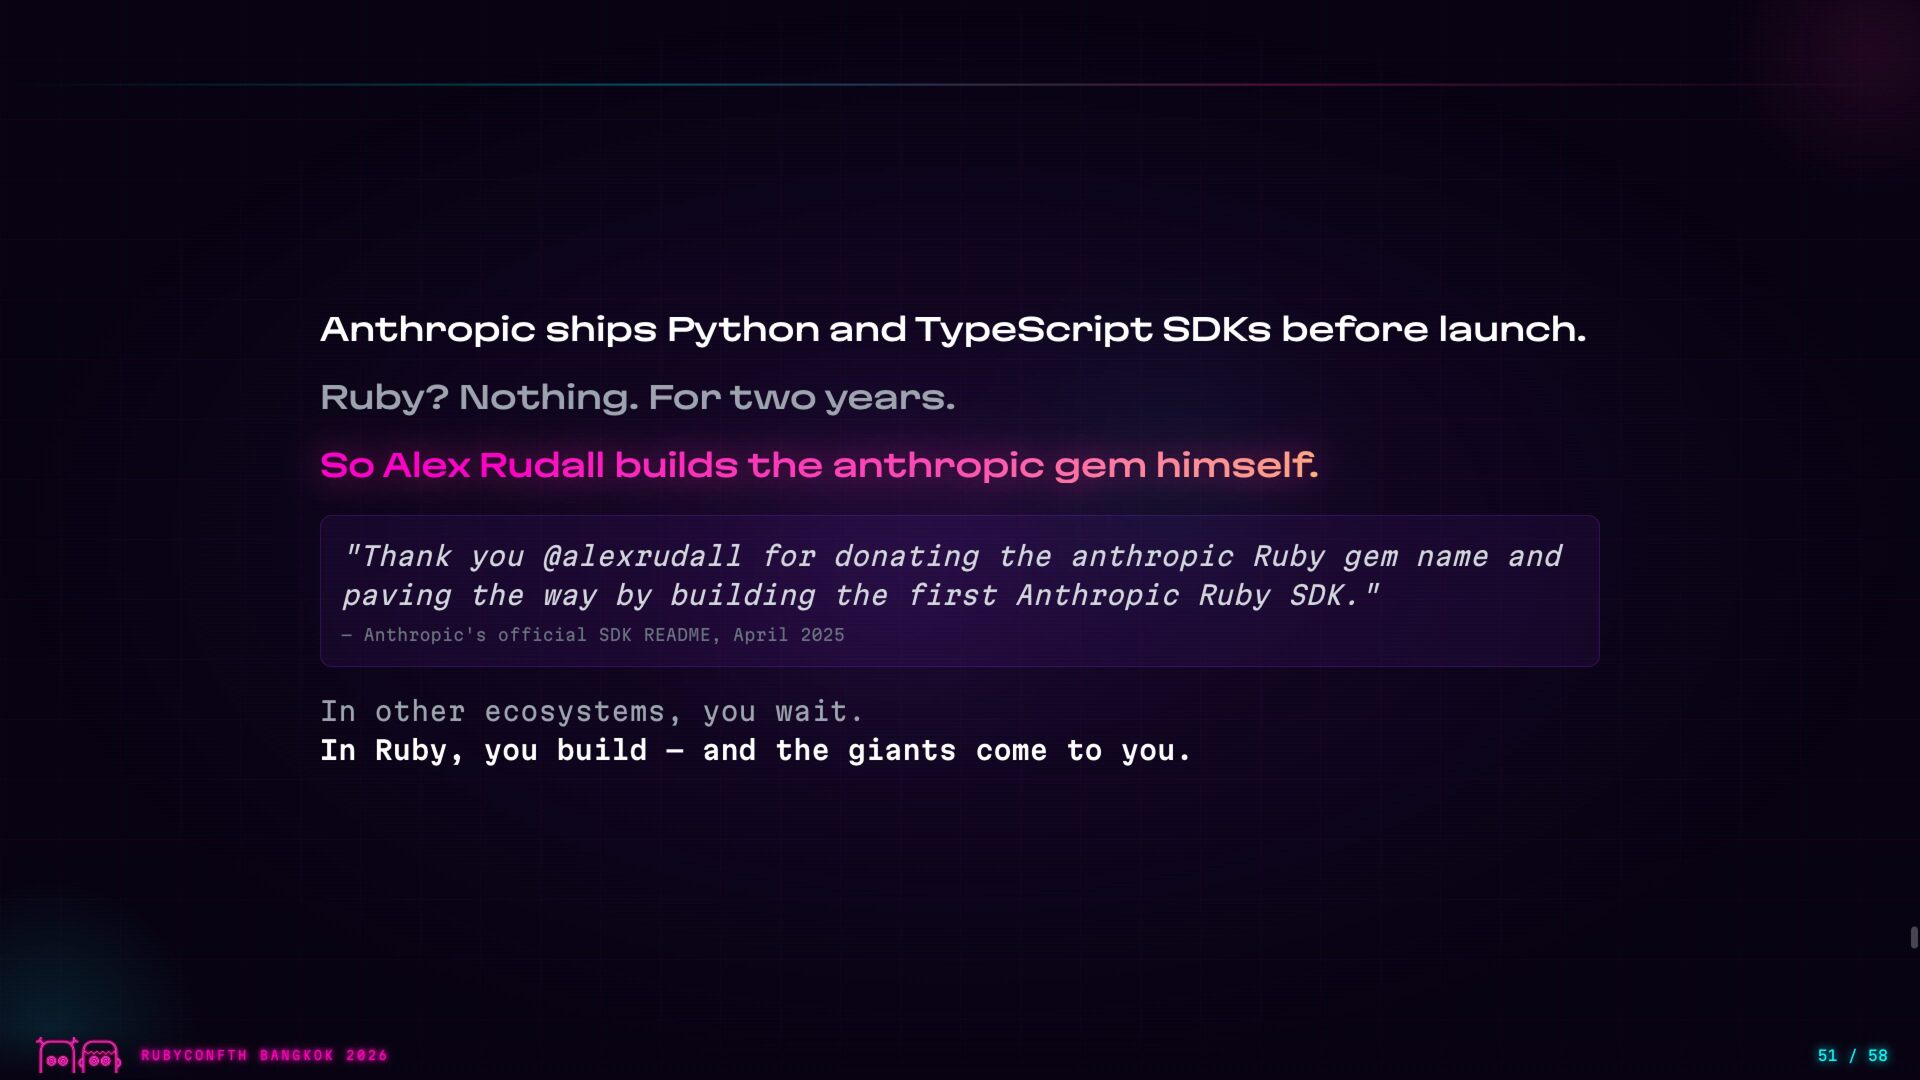Viewport: 1920px width, 1080px height.
Task: Click the pink Alex Rudall headline
Action: click(818, 465)
